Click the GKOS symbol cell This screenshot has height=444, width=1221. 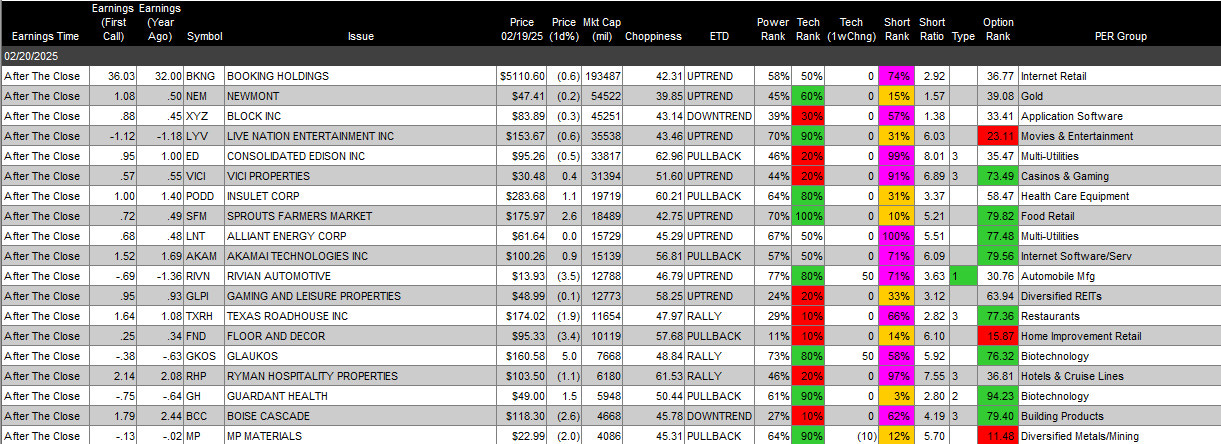203,356
